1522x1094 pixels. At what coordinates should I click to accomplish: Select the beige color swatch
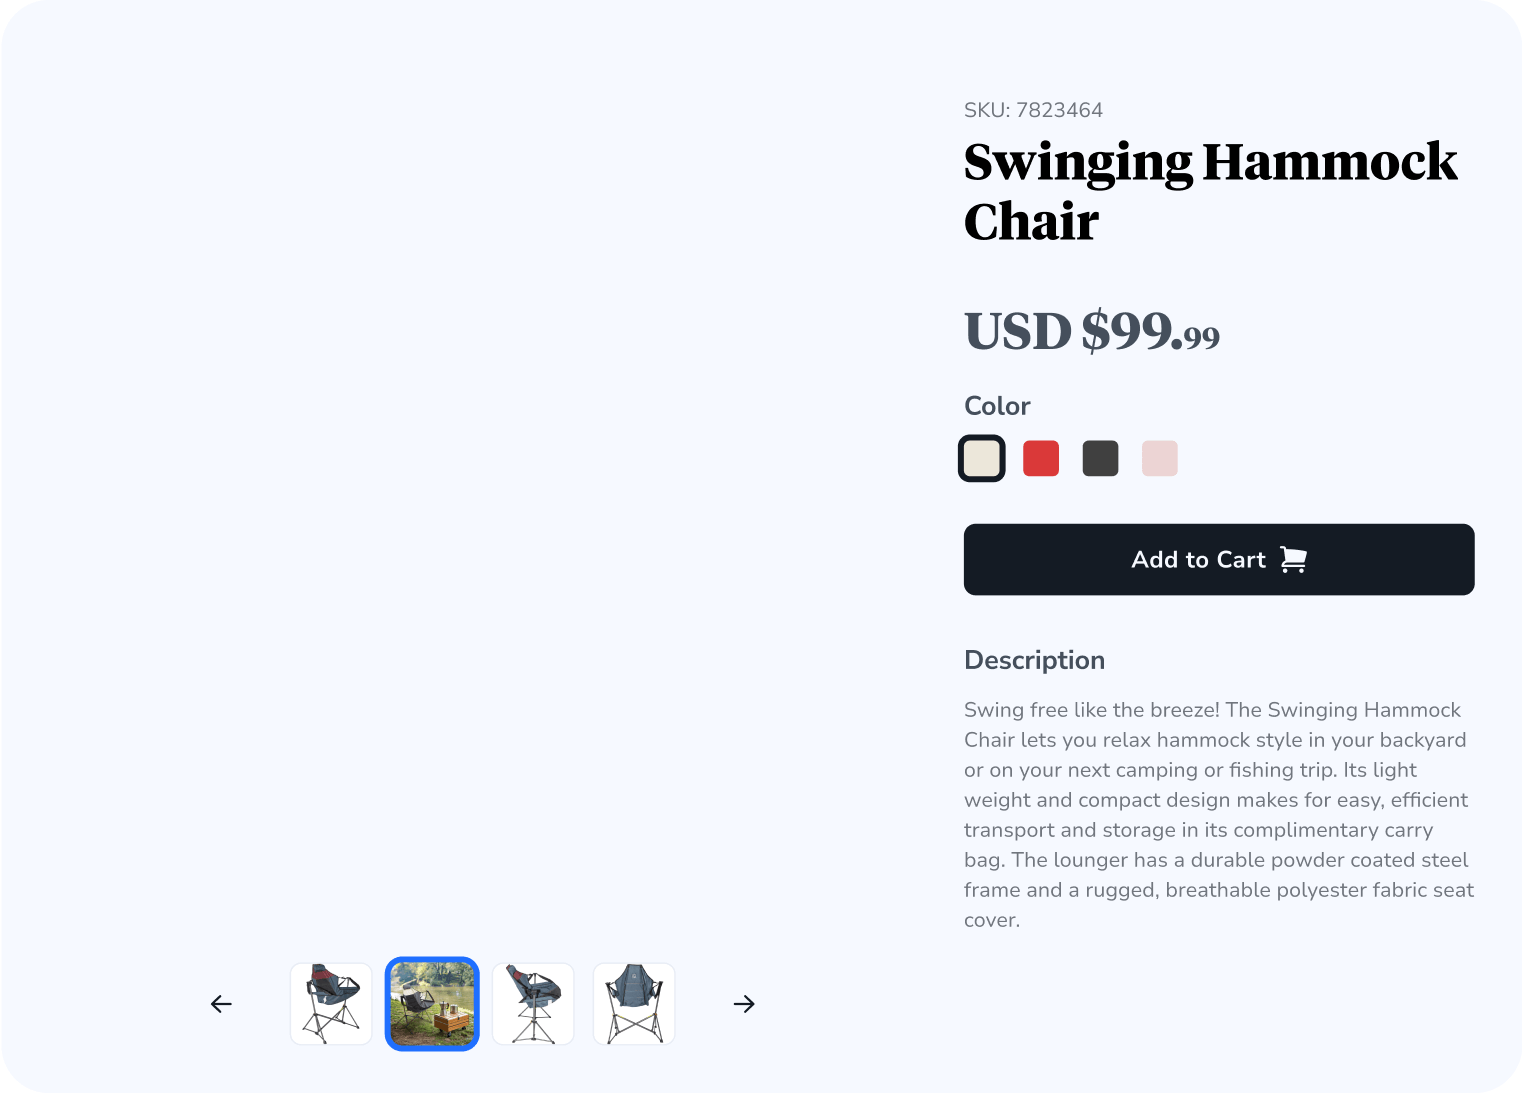tap(981, 459)
